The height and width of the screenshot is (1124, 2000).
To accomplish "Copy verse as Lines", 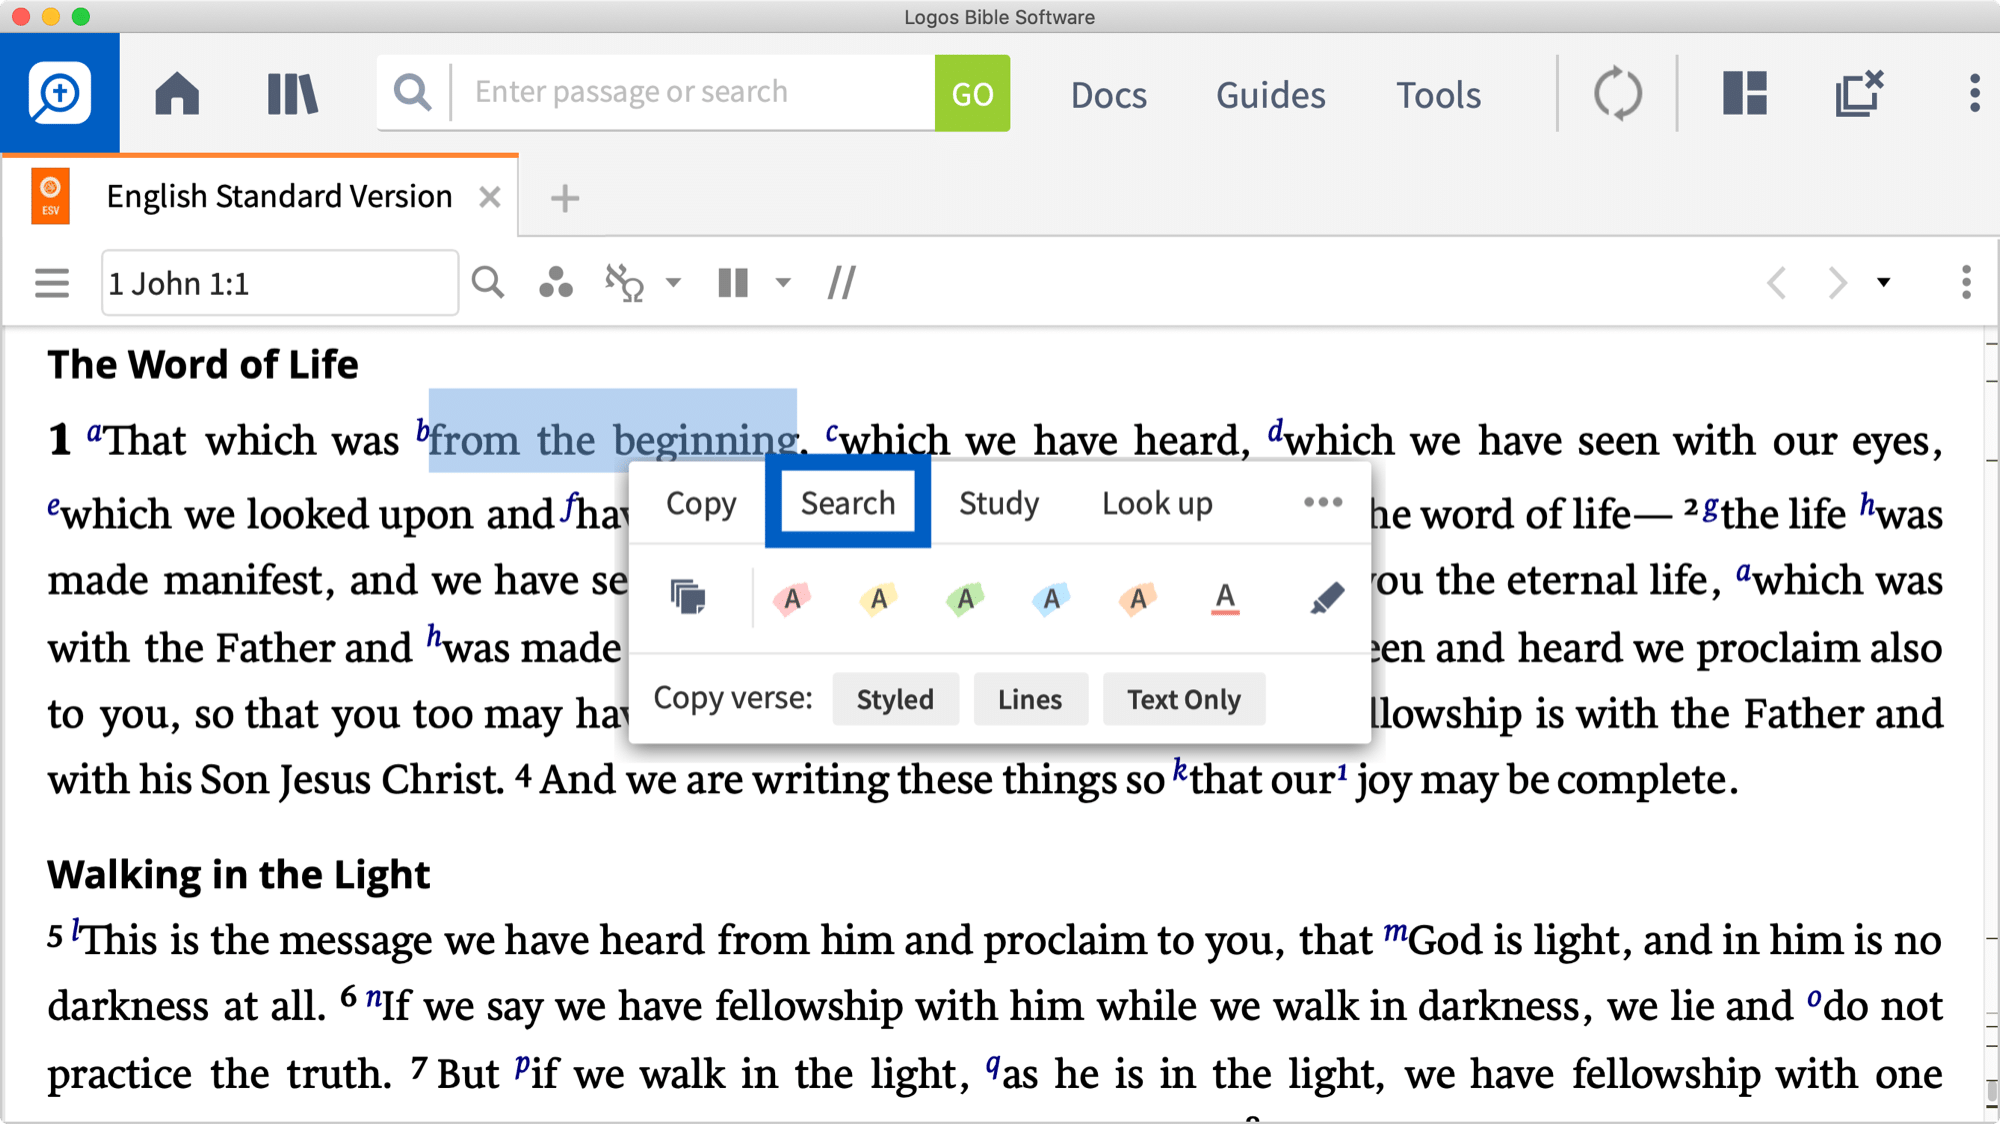I will (x=1030, y=699).
